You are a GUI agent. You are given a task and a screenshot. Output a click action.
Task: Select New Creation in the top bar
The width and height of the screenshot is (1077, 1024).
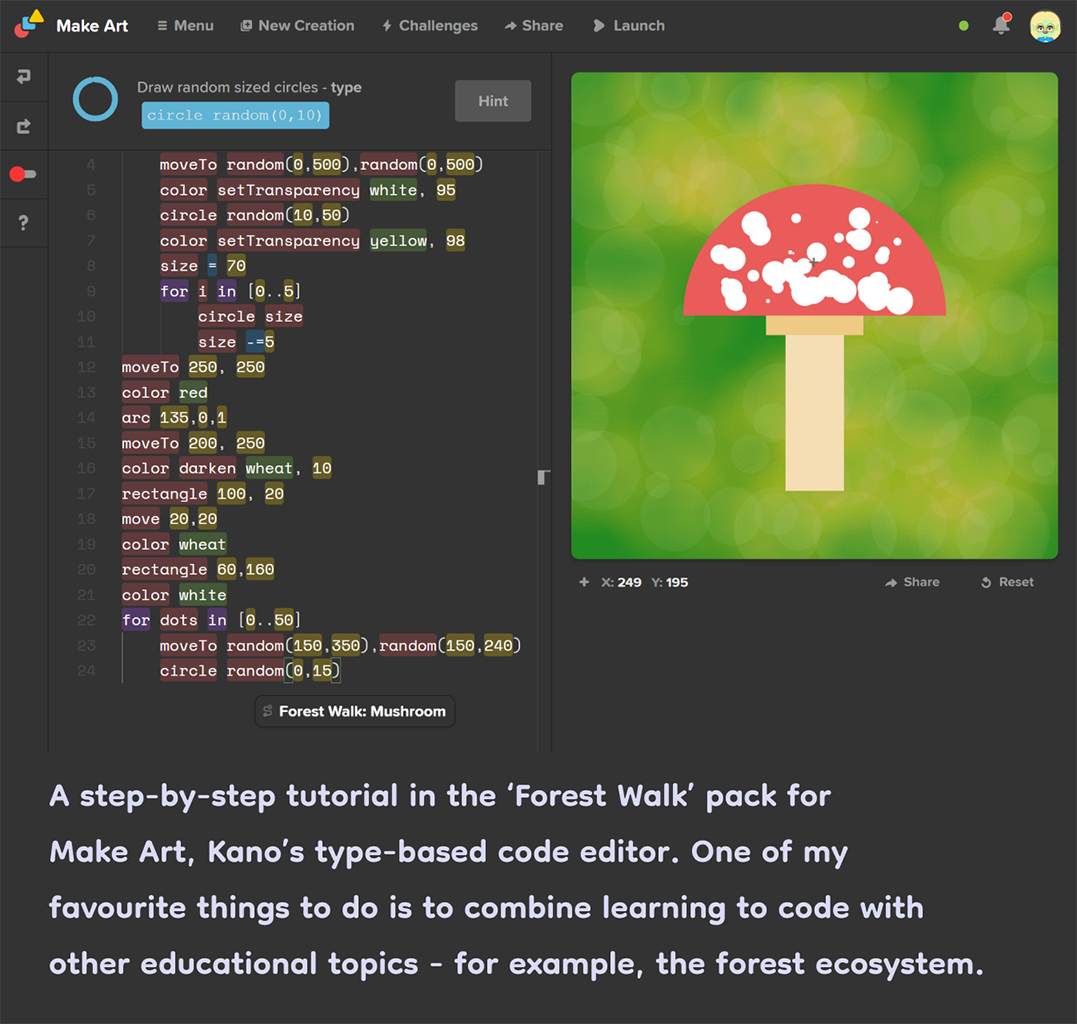pyautogui.click(x=297, y=26)
